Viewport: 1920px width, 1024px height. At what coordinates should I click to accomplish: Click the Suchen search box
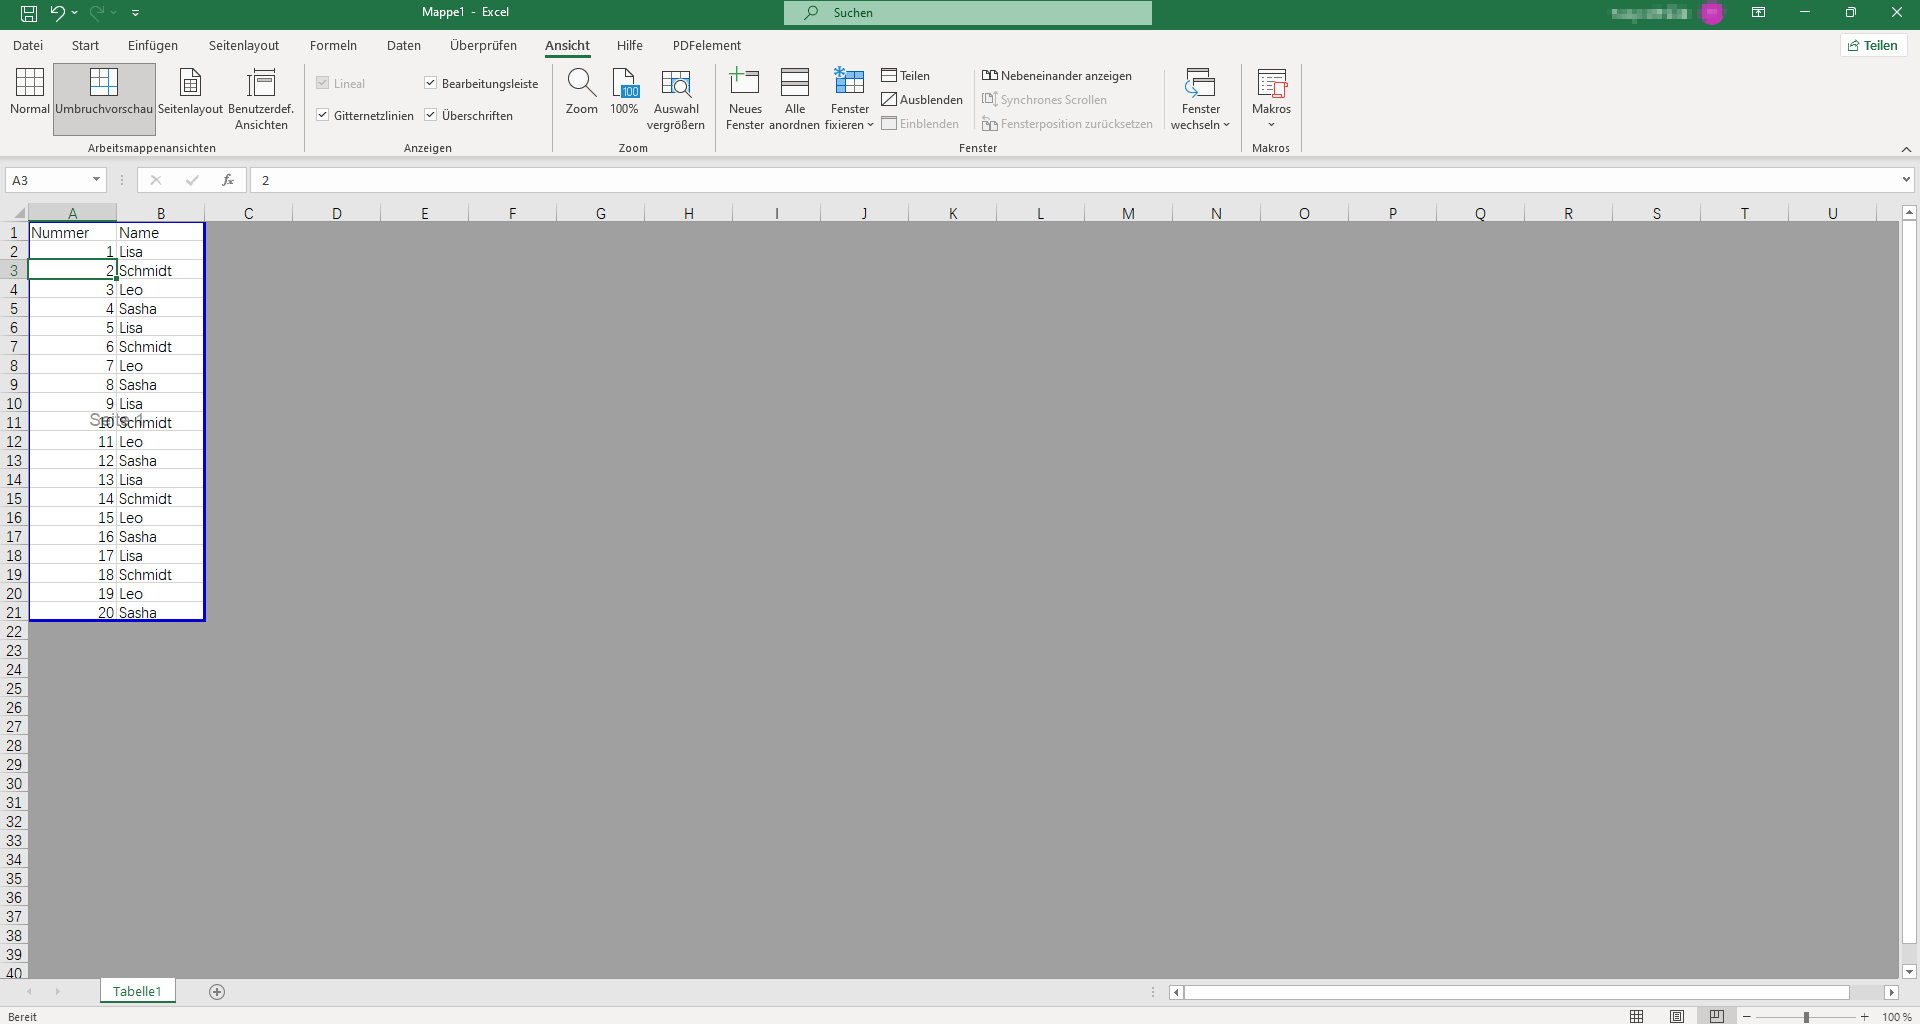[968, 13]
